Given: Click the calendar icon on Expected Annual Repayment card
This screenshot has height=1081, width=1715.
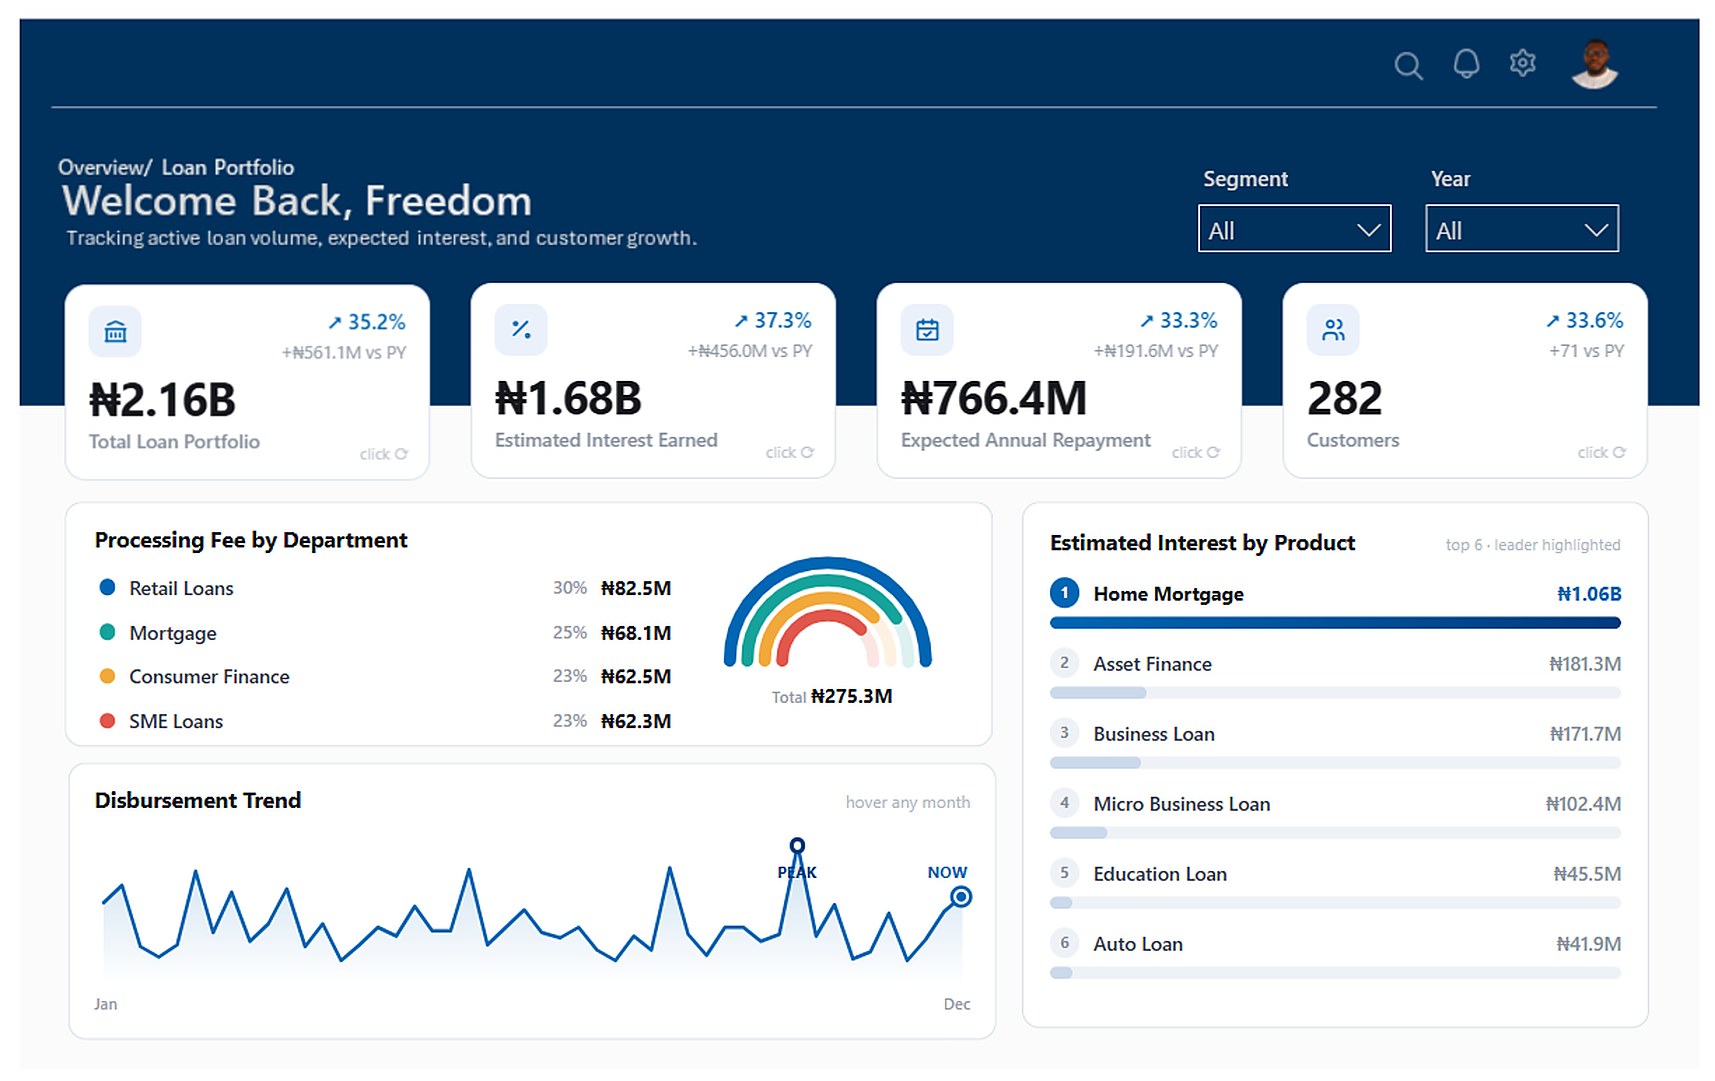Looking at the screenshot, I should [x=927, y=329].
